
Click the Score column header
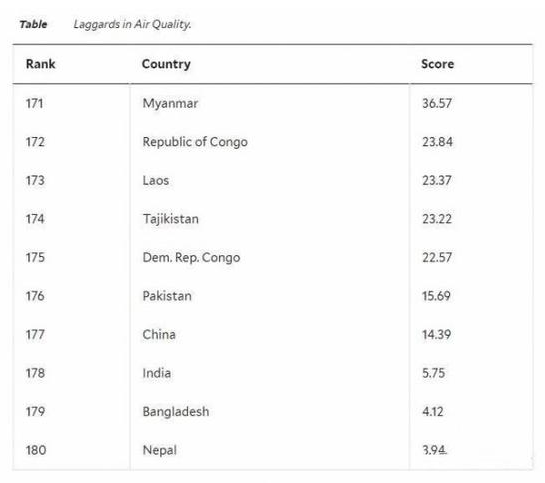(437, 64)
